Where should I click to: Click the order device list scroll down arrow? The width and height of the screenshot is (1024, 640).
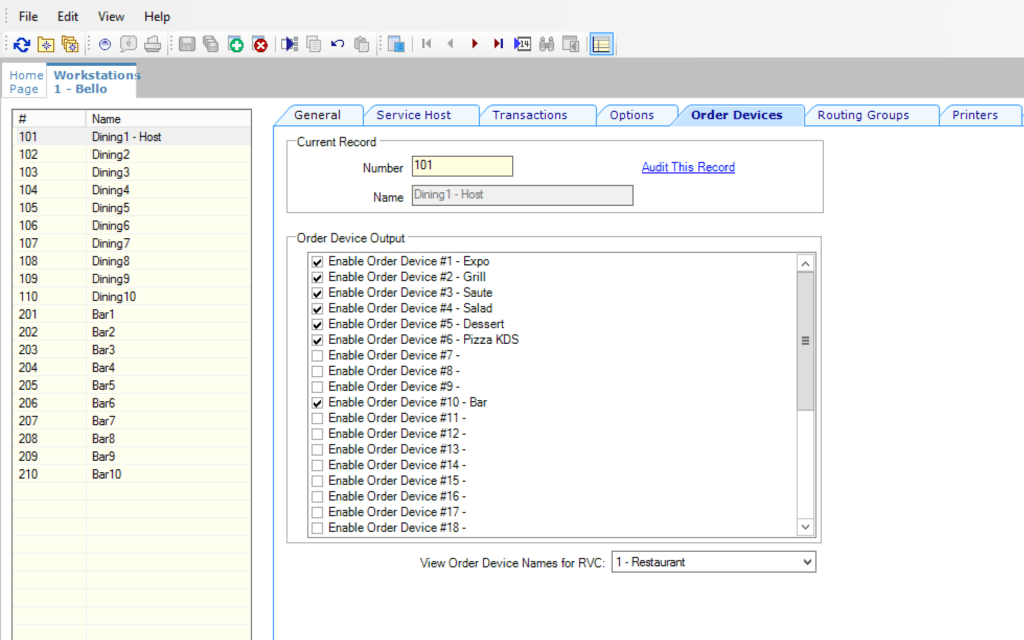805,527
